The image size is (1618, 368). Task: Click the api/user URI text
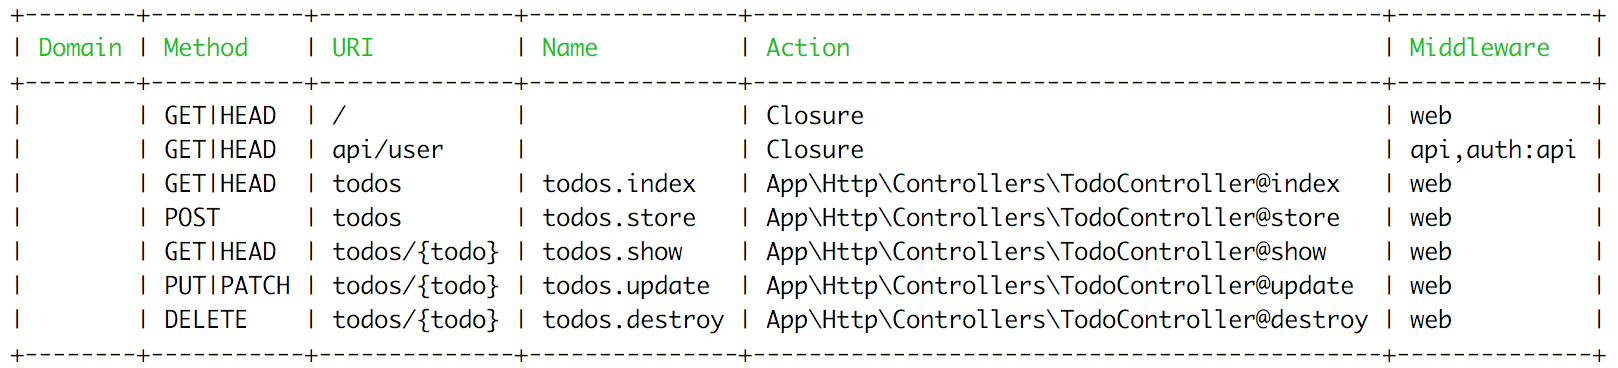coord(388,150)
